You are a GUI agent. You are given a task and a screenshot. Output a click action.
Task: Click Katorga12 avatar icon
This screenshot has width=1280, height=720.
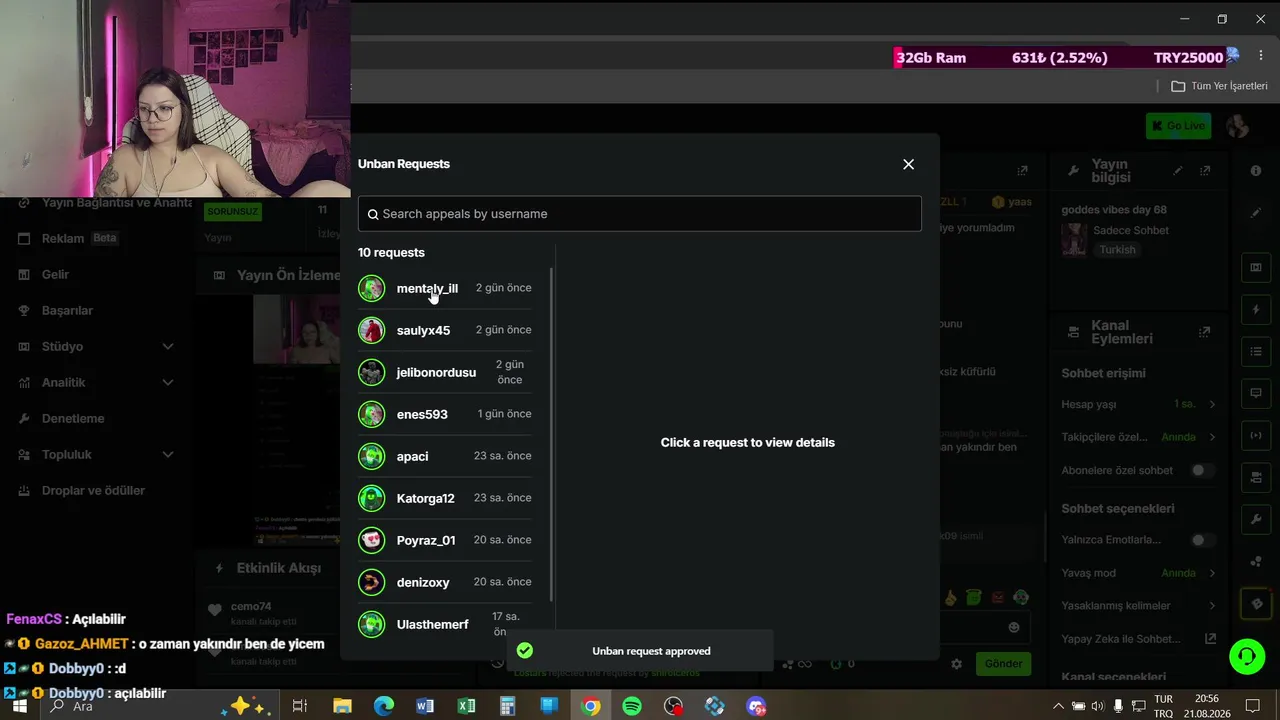[x=372, y=498]
